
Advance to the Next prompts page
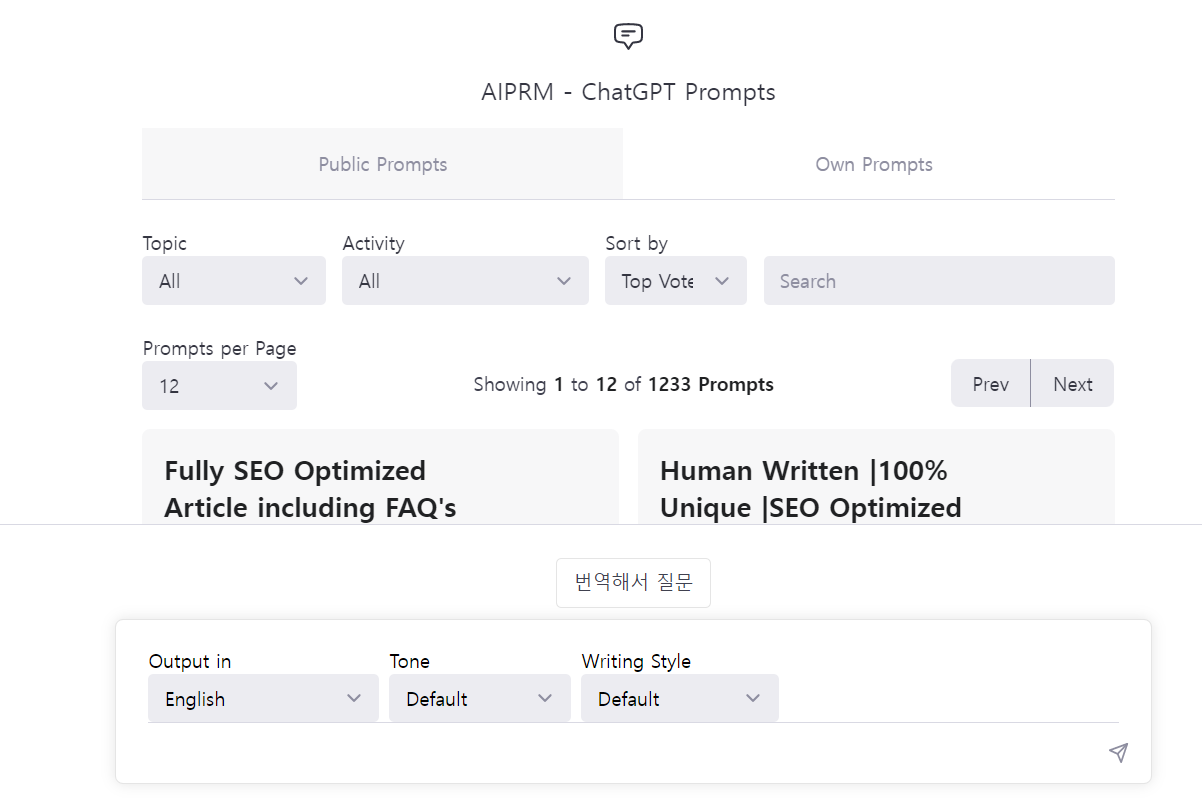(x=1072, y=384)
